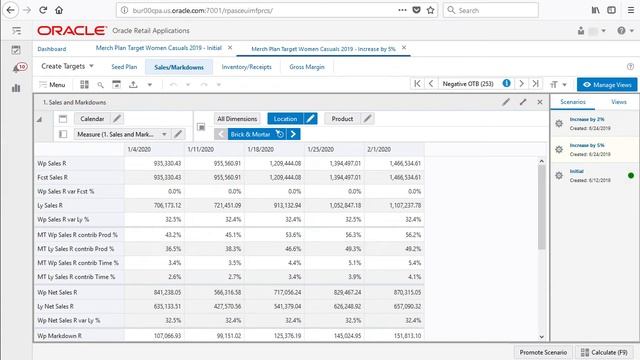
Task: Open page actions three-dots menu
Action: point(402,10)
